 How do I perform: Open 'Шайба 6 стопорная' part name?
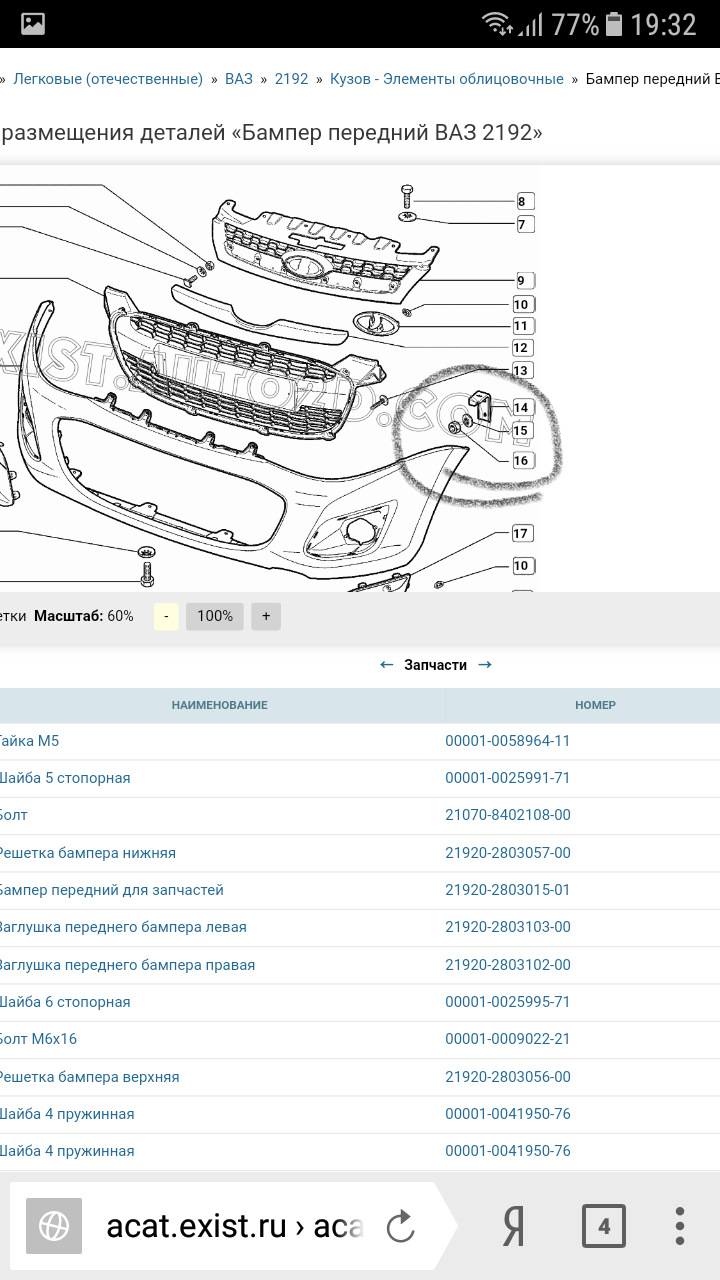[65, 1002]
